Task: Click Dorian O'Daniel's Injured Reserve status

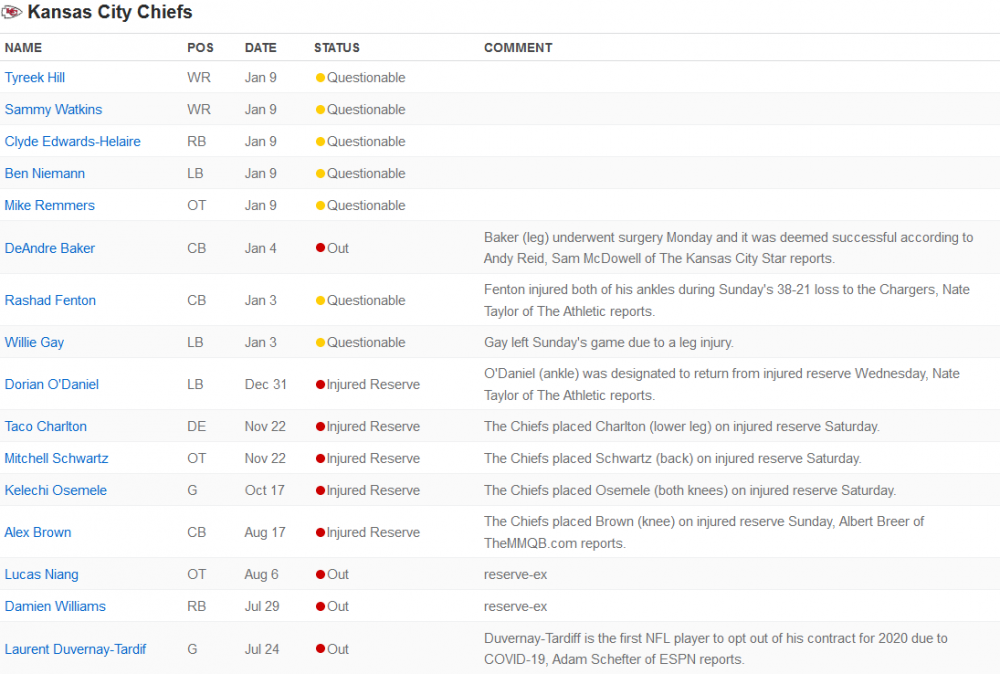Action: (368, 385)
